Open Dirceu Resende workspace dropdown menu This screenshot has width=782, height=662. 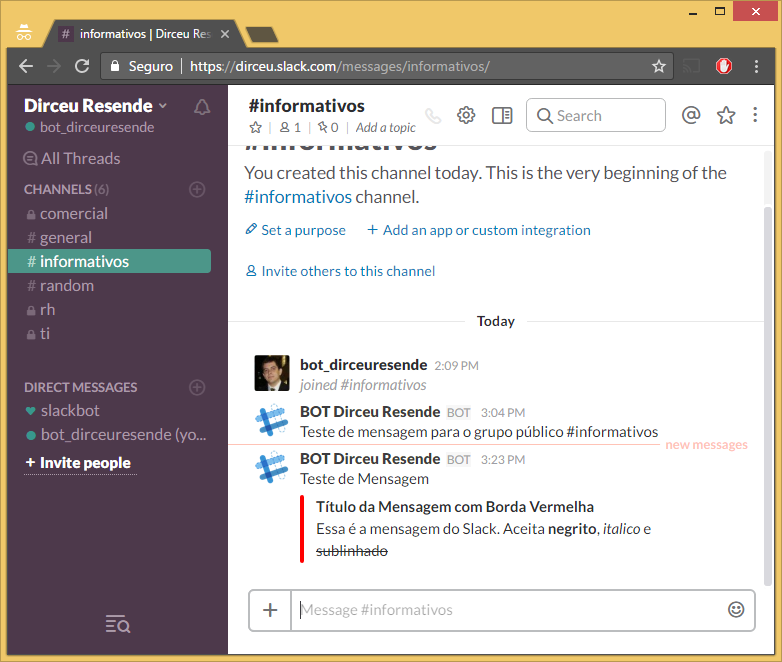(95, 106)
